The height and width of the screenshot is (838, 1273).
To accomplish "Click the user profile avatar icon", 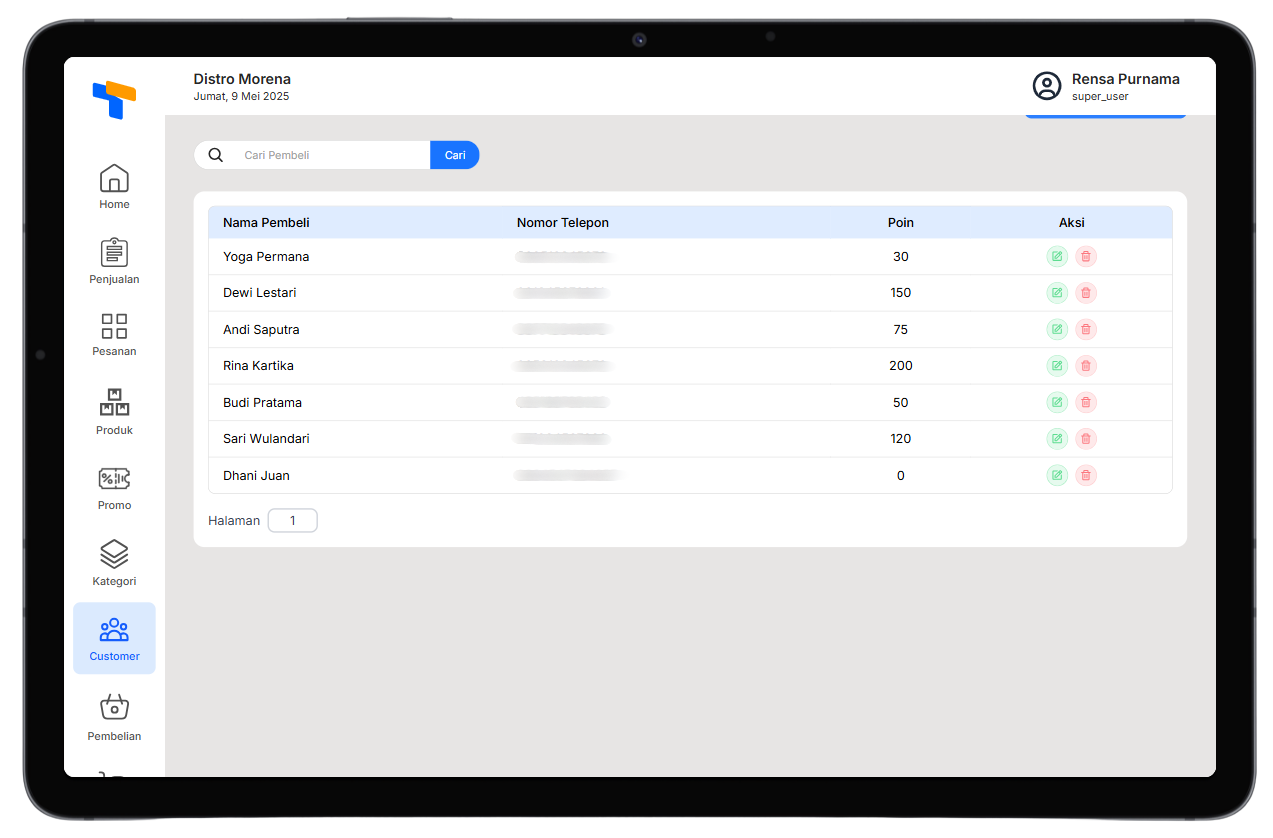I will click(x=1047, y=86).
